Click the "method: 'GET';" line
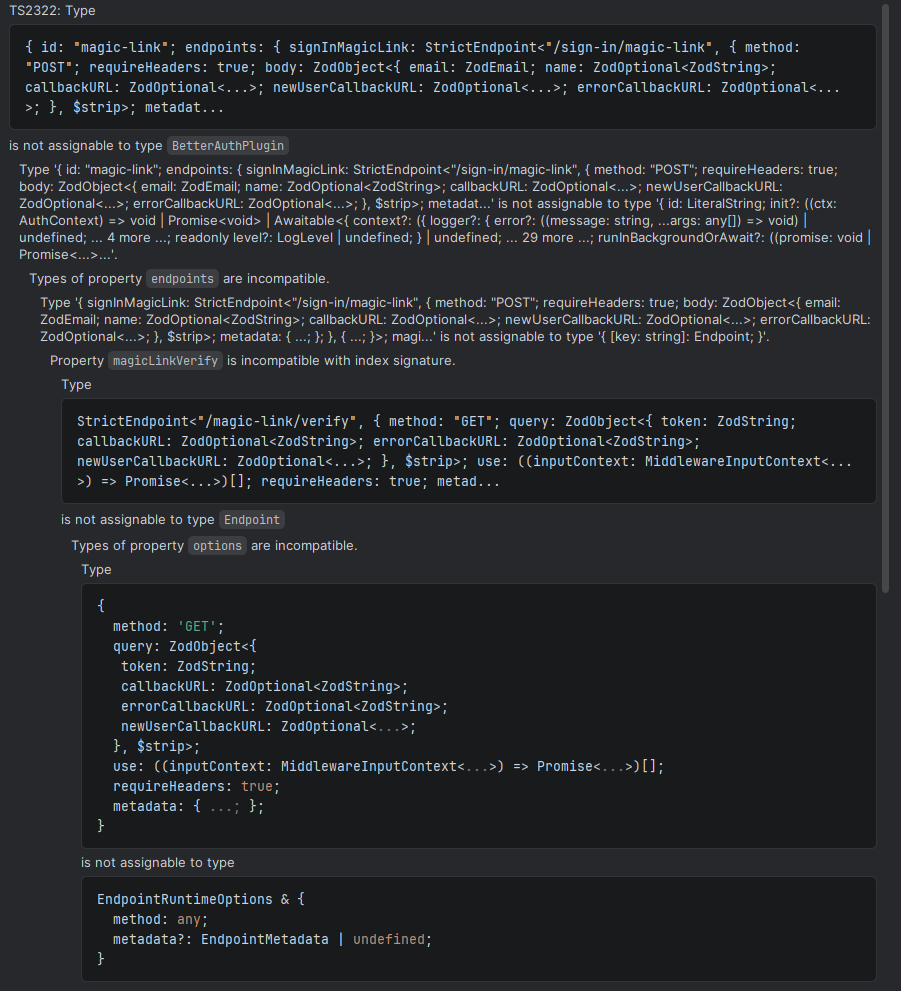 (162, 626)
